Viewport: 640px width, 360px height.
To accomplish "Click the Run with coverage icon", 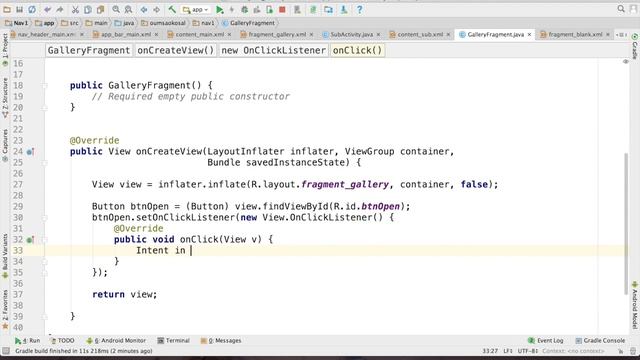I will (257, 9).
